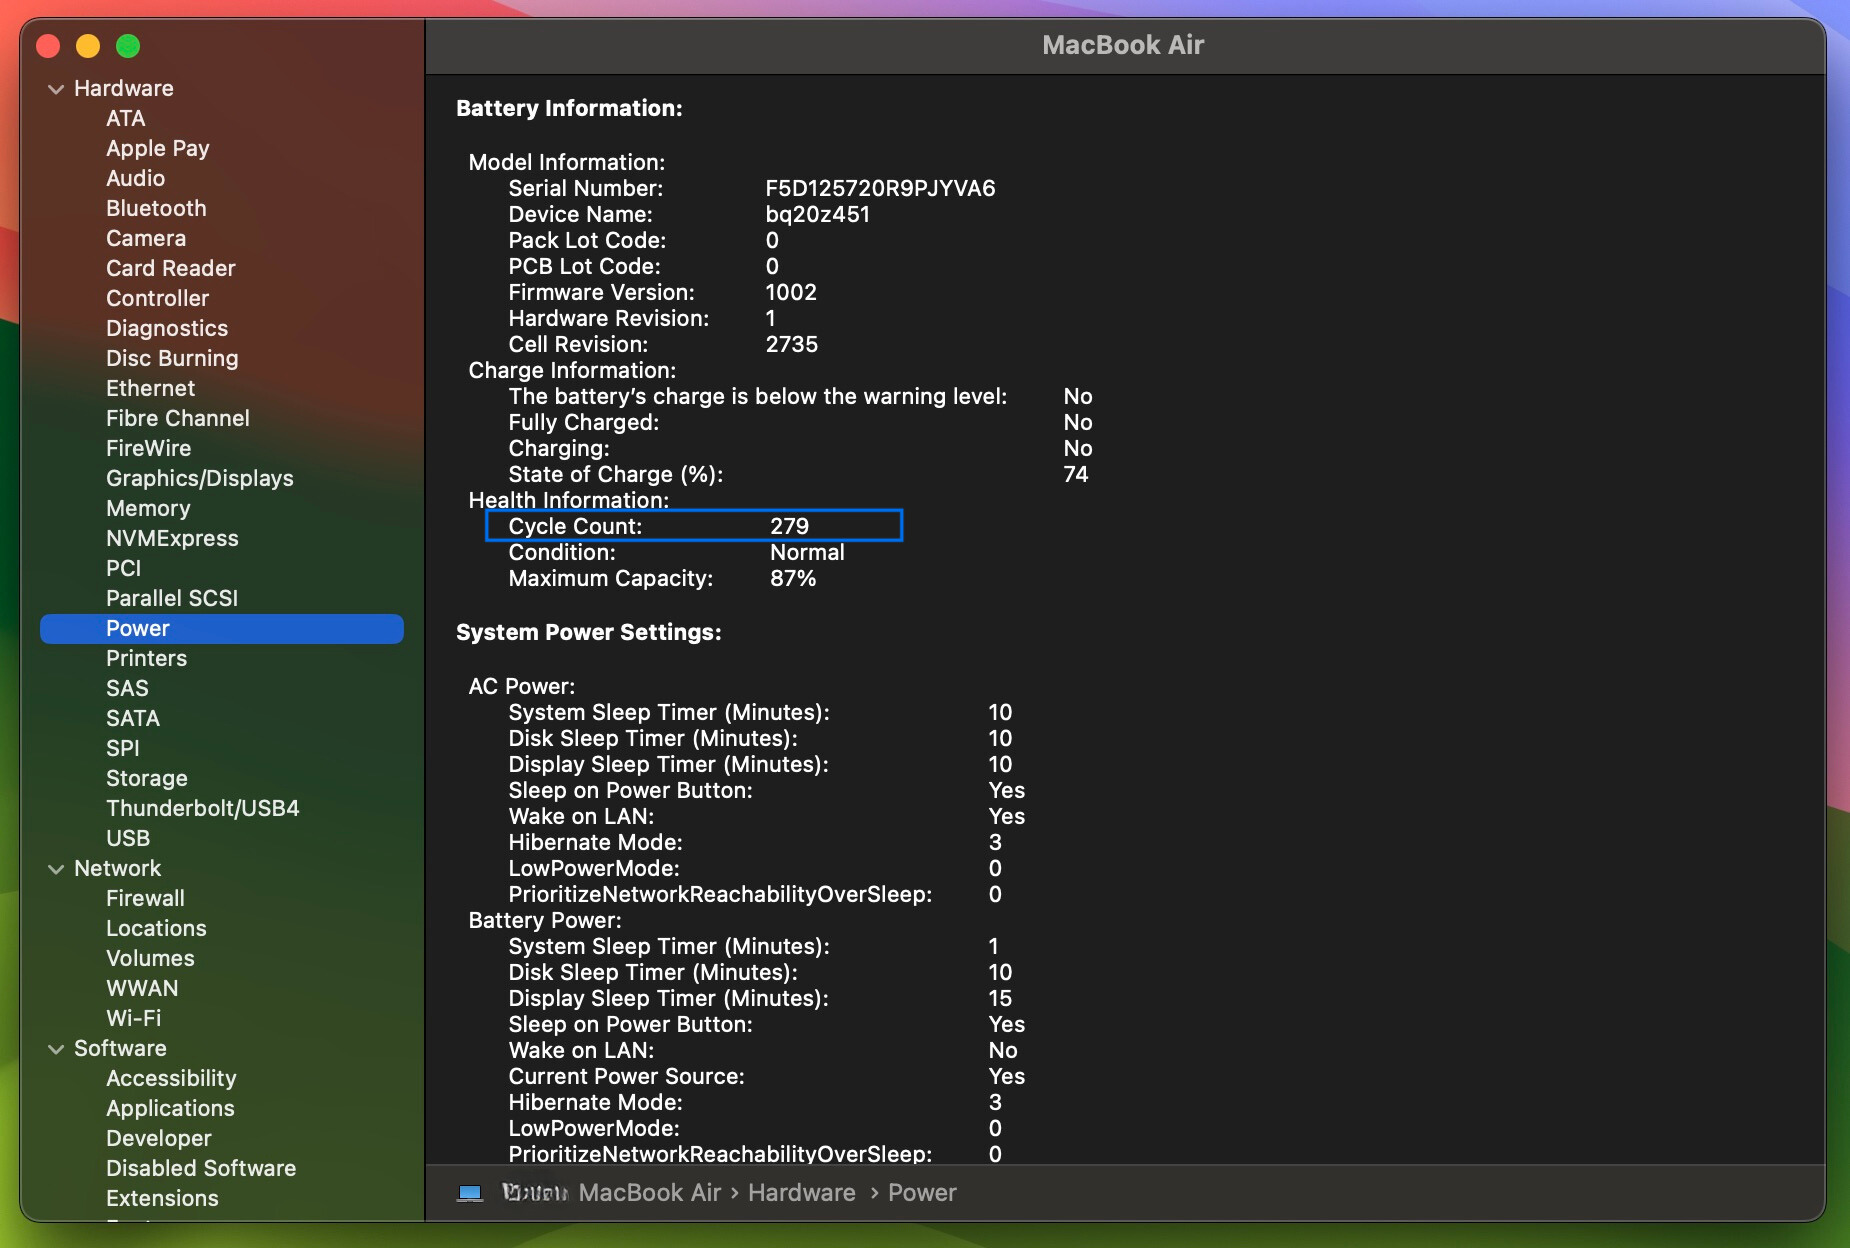Click Network category label in sidebar
The width and height of the screenshot is (1850, 1248).
[x=118, y=868]
